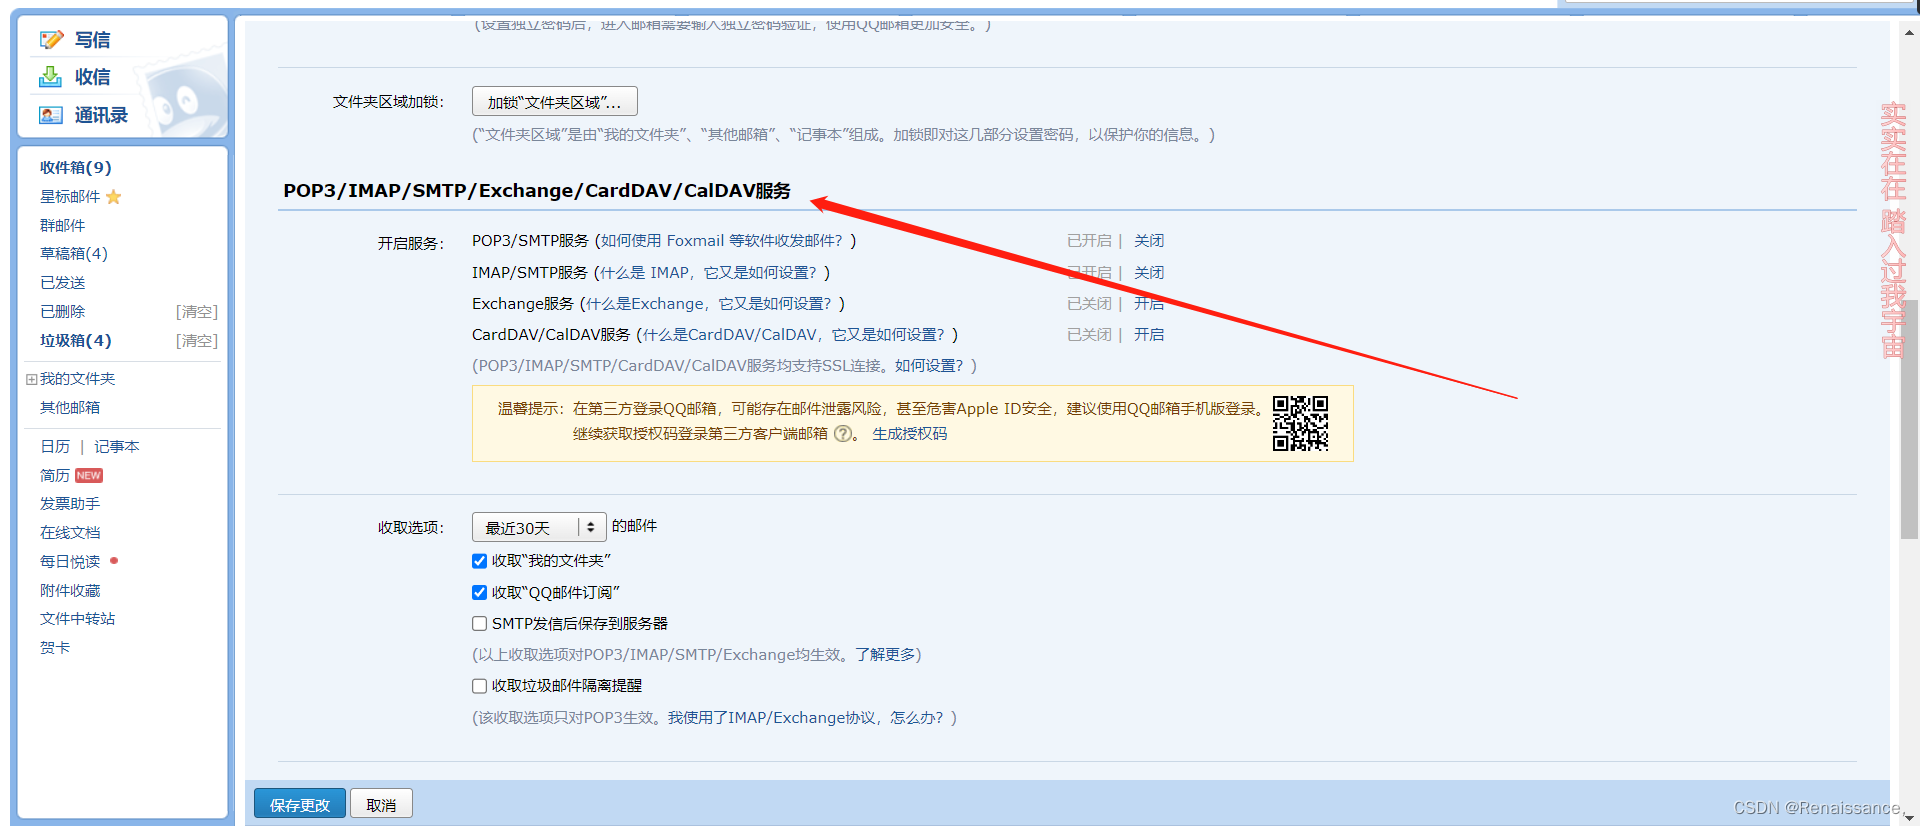Click the star icon beside 星标邮件
1920x826 pixels.
pos(113,196)
